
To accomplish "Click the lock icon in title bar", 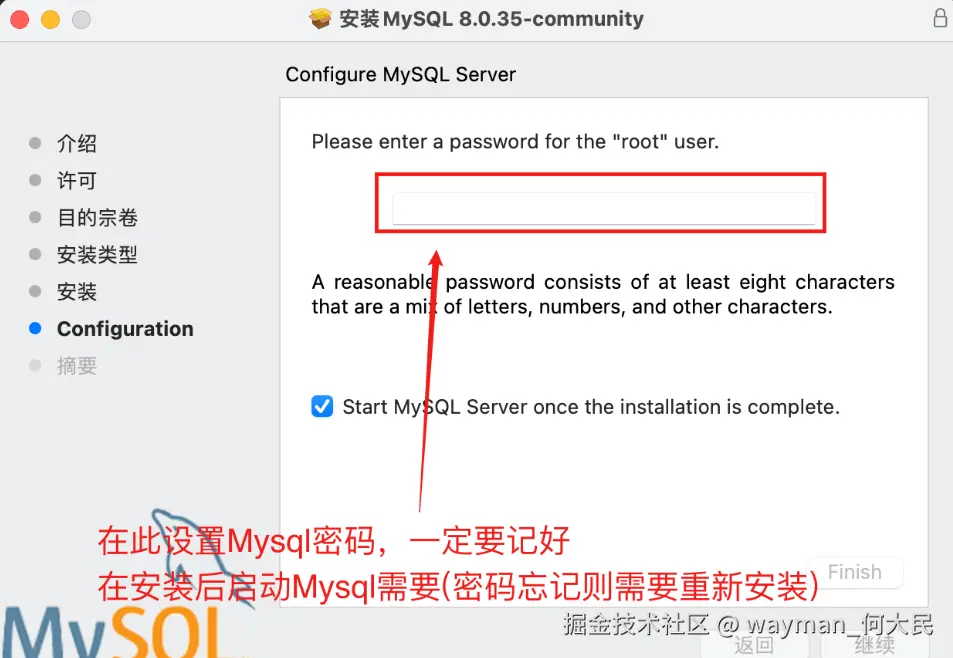I will point(940,18).
